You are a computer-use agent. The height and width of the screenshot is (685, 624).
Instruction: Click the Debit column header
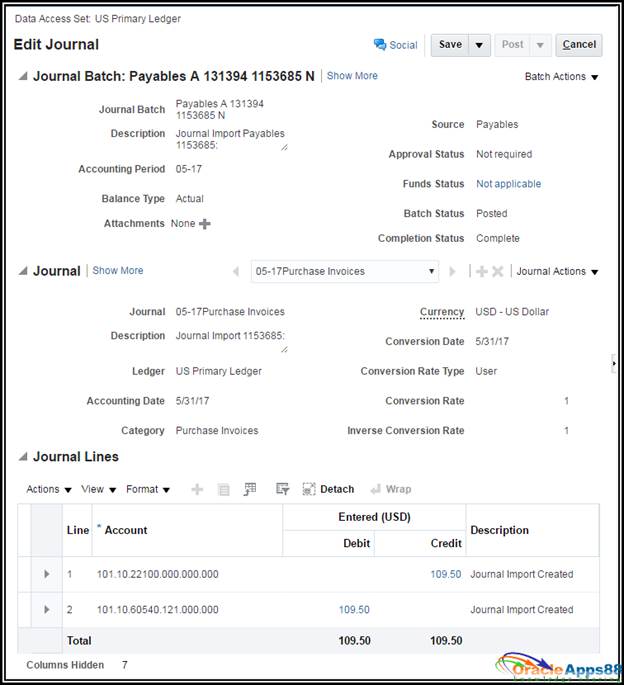point(329,543)
